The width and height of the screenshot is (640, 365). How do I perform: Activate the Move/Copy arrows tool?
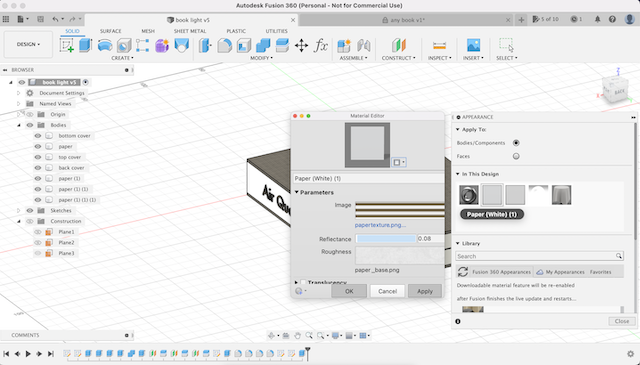301,45
